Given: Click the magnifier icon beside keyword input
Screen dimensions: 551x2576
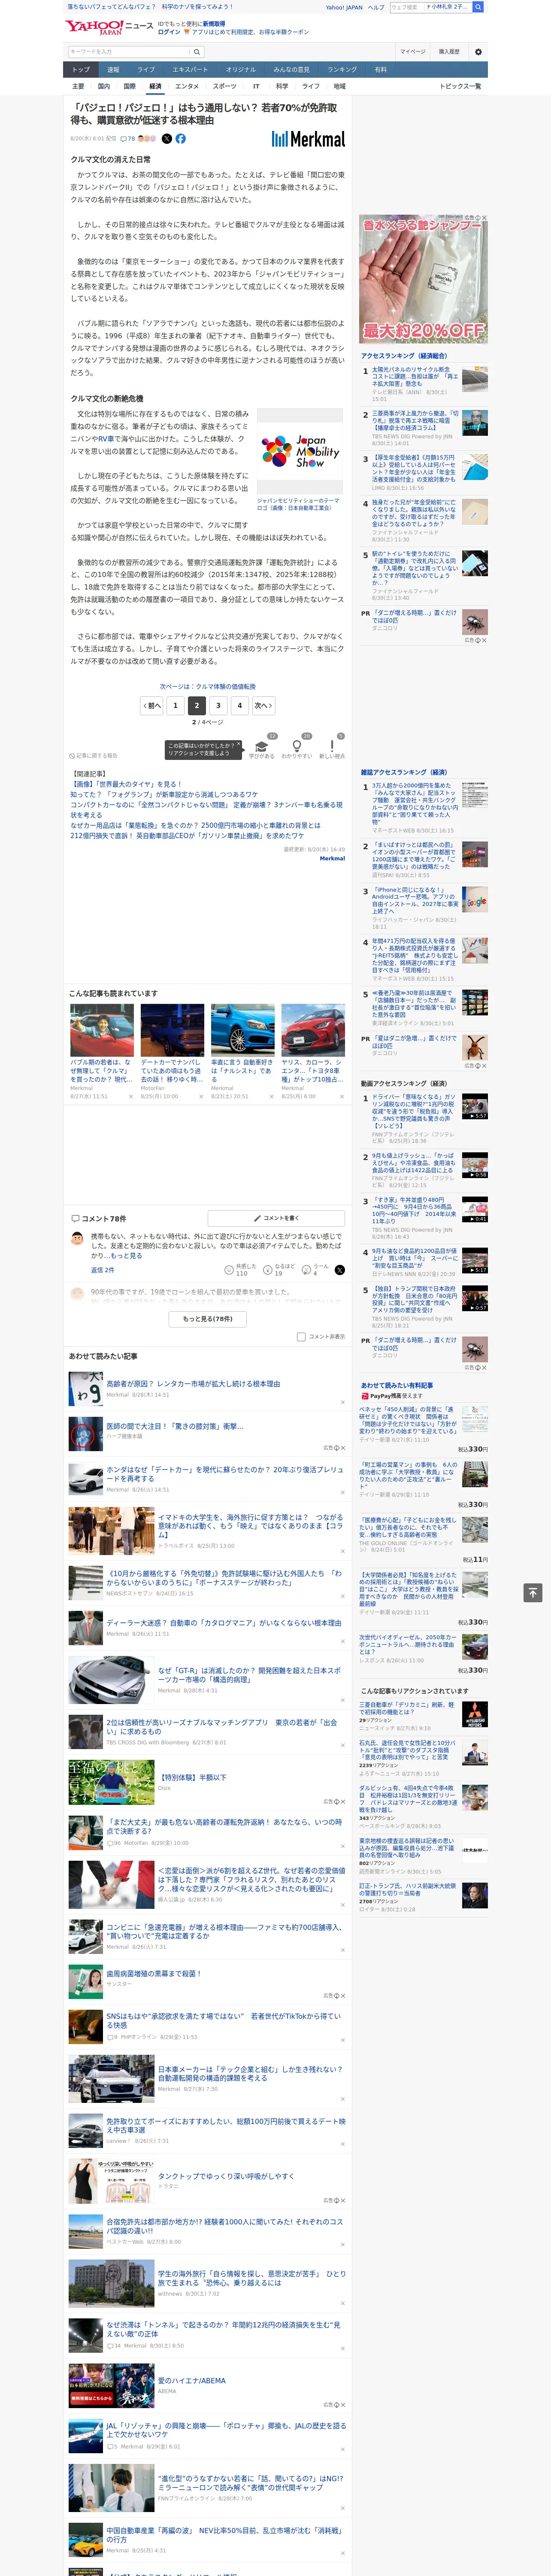Looking at the screenshot, I should 196,52.
